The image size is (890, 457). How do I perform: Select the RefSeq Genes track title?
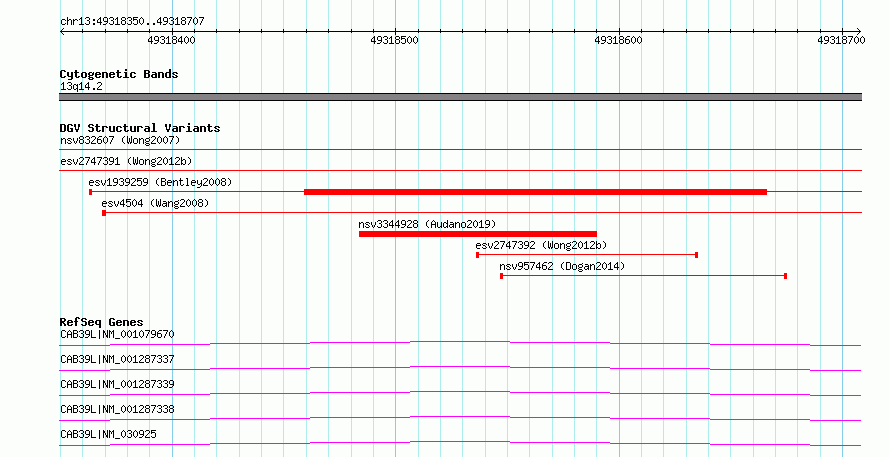point(101,322)
